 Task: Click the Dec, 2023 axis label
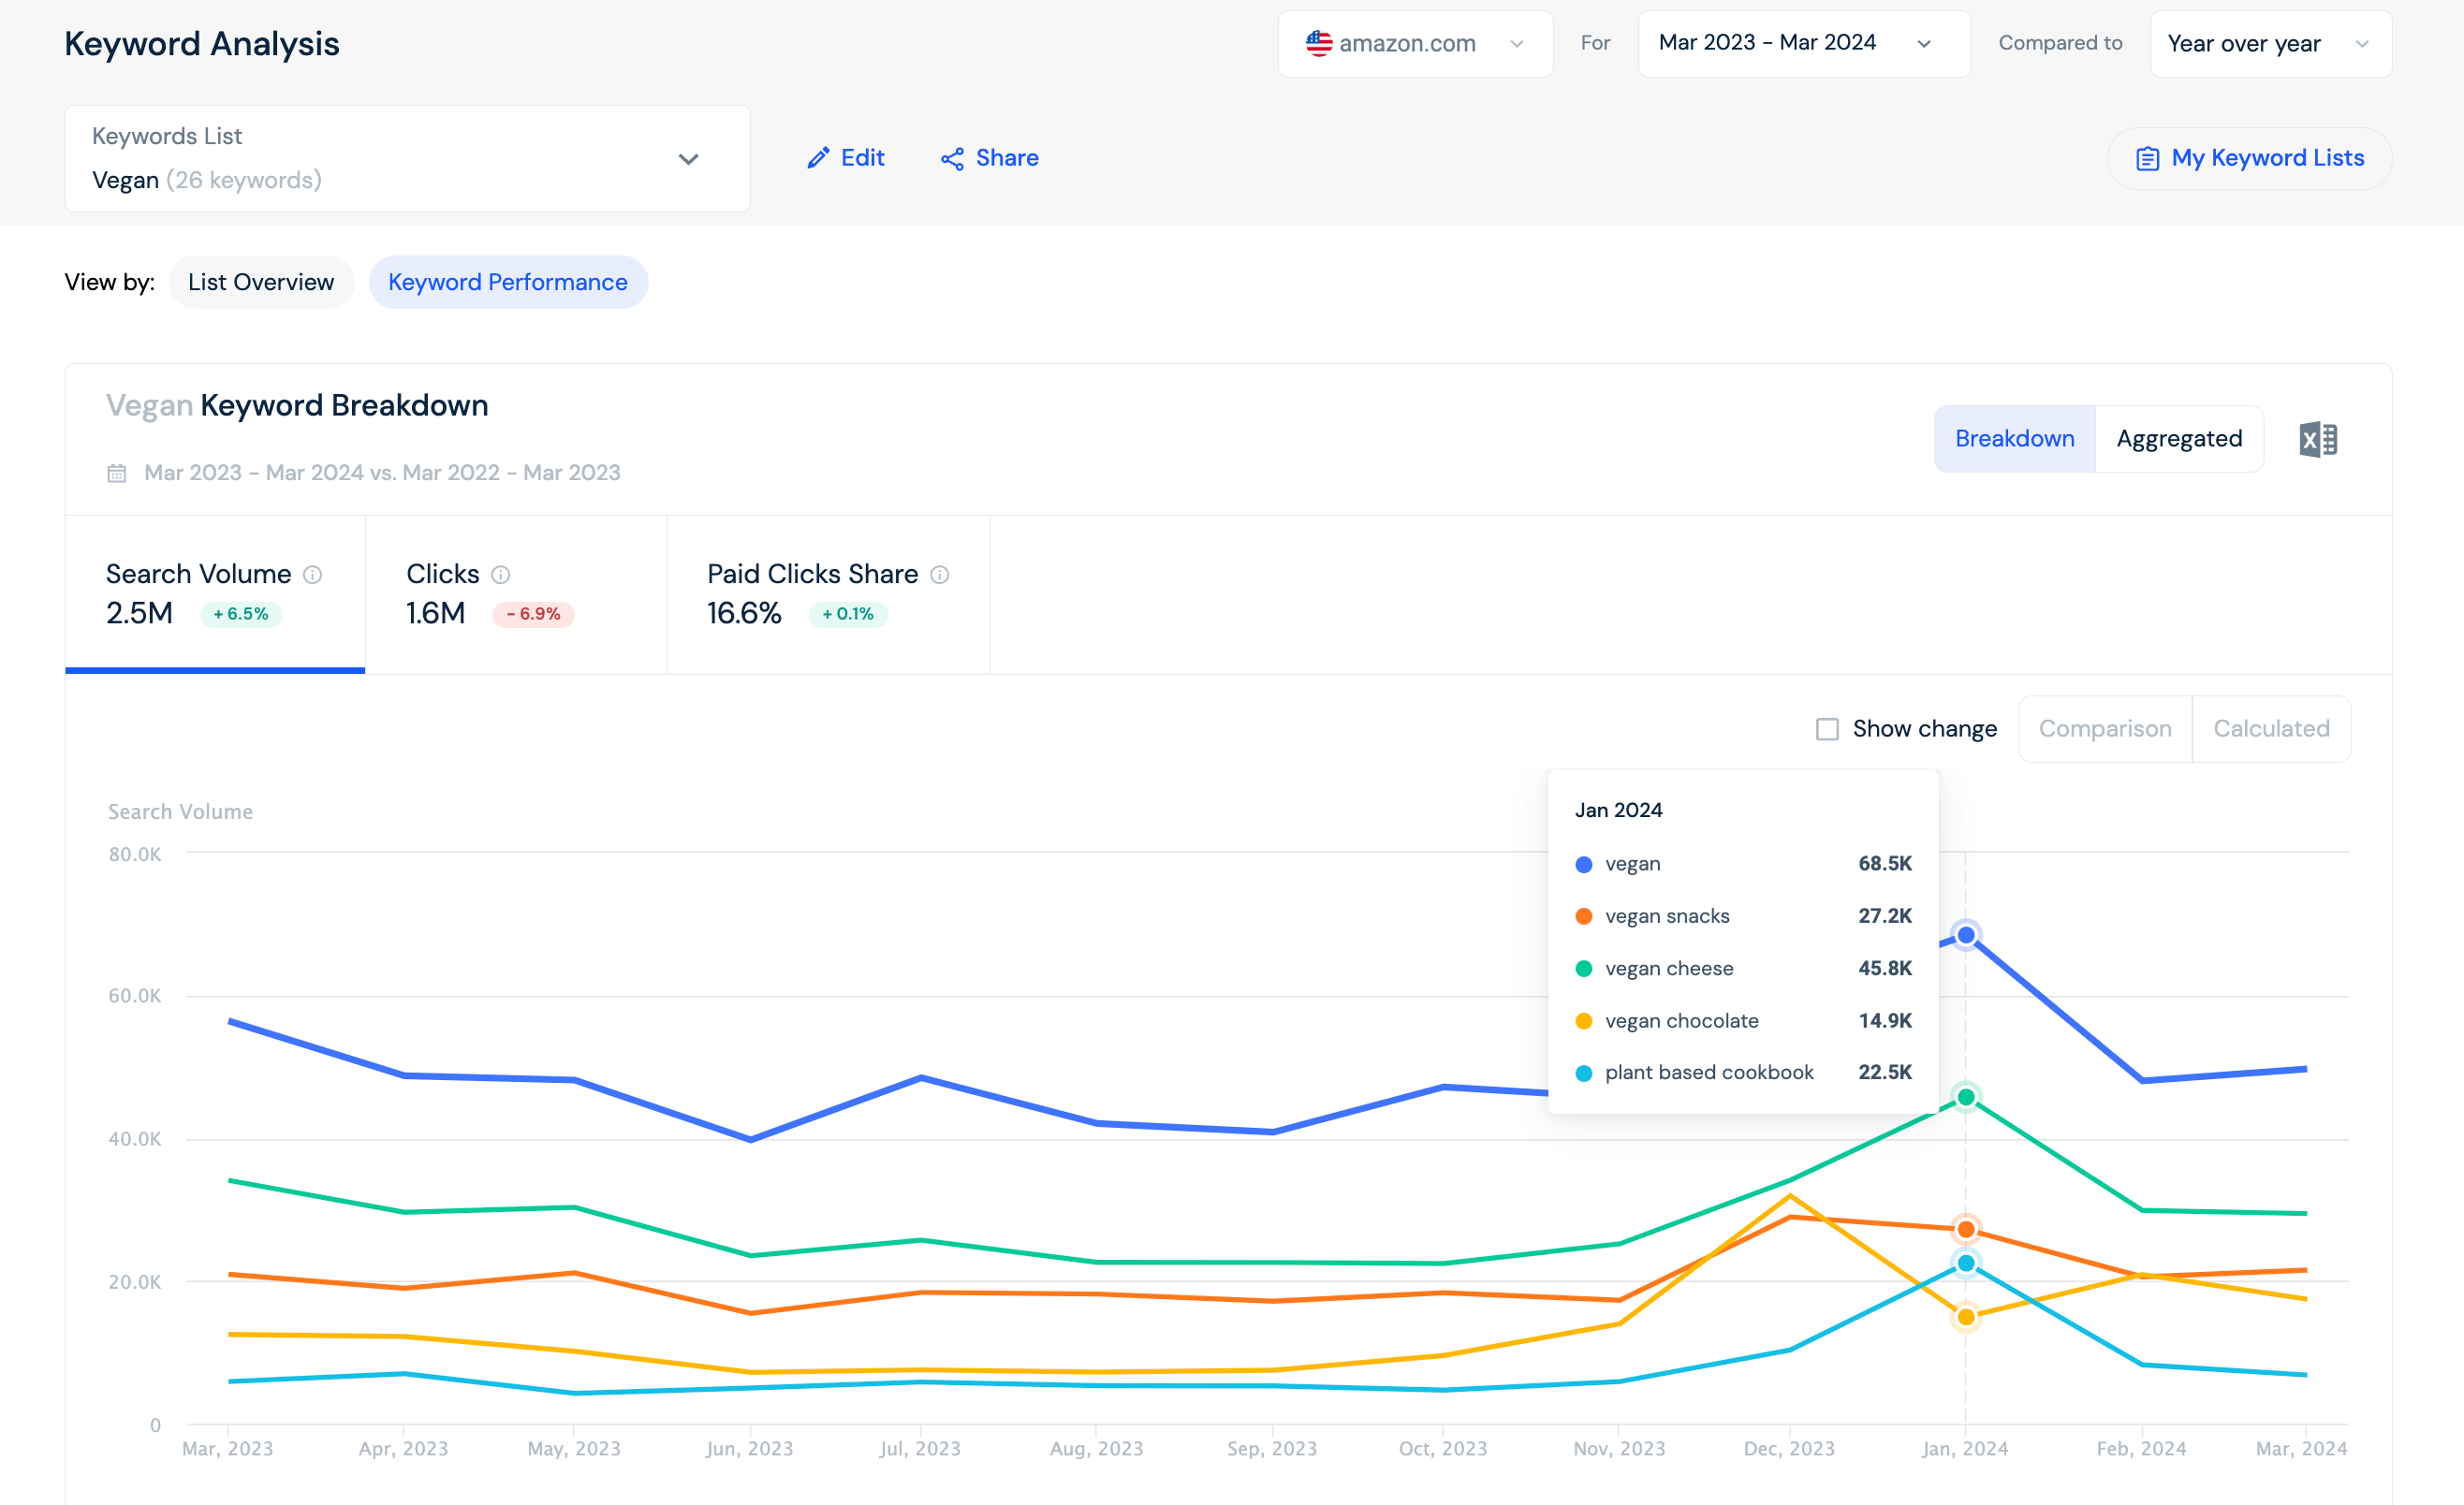[1789, 1449]
